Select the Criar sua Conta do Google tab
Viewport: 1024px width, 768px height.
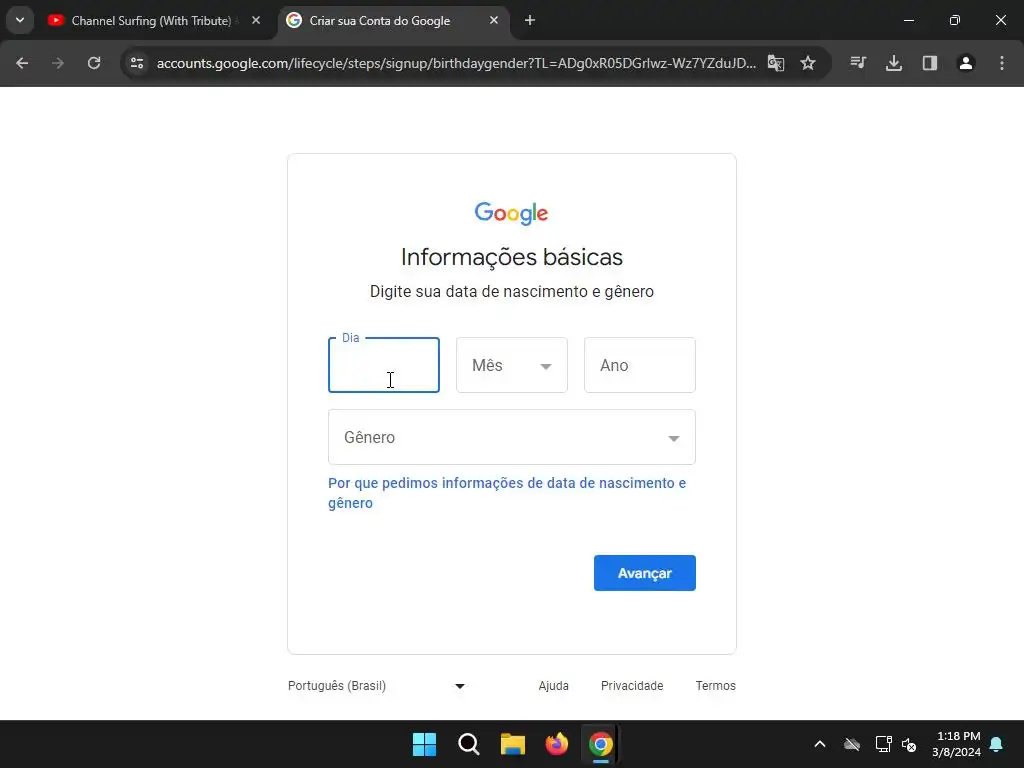tap(392, 21)
